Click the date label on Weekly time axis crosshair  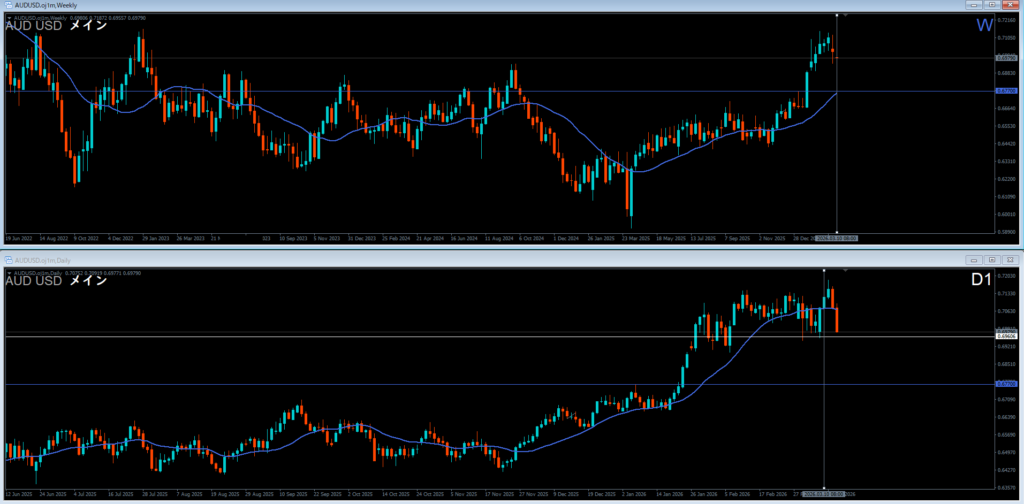[x=836, y=239]
